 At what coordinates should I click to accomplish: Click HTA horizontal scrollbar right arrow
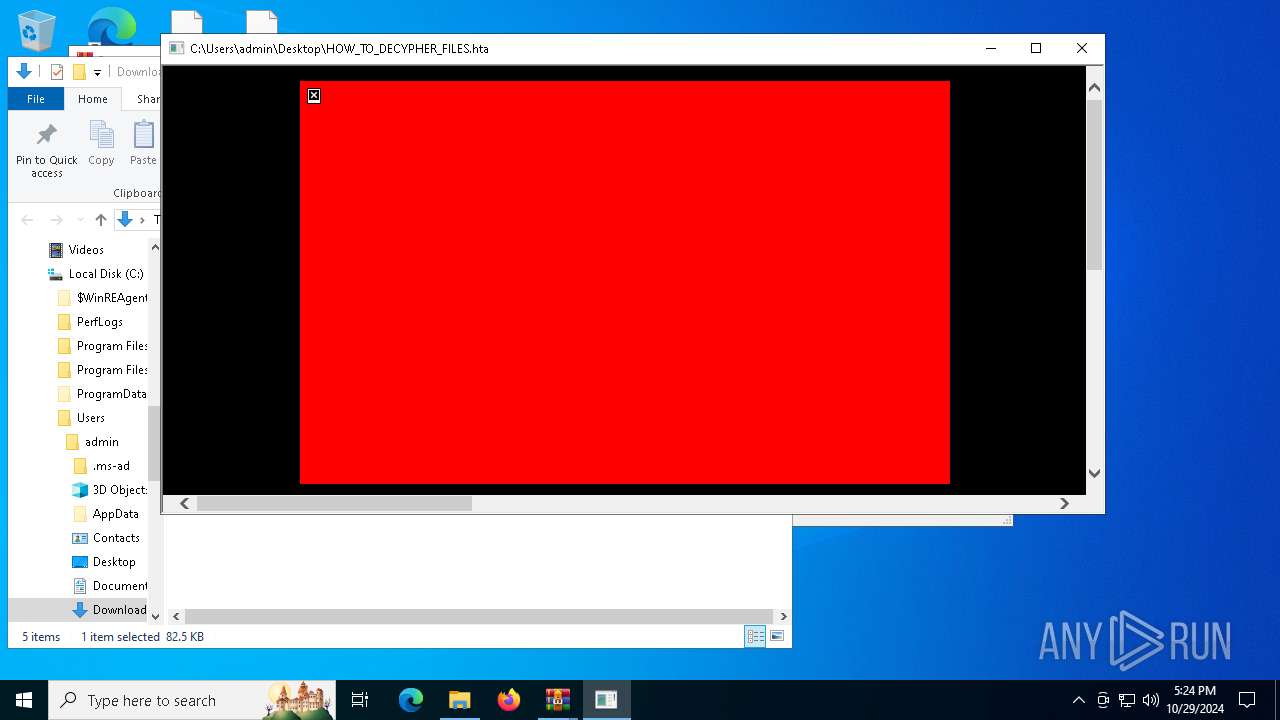click(1064, 504)
